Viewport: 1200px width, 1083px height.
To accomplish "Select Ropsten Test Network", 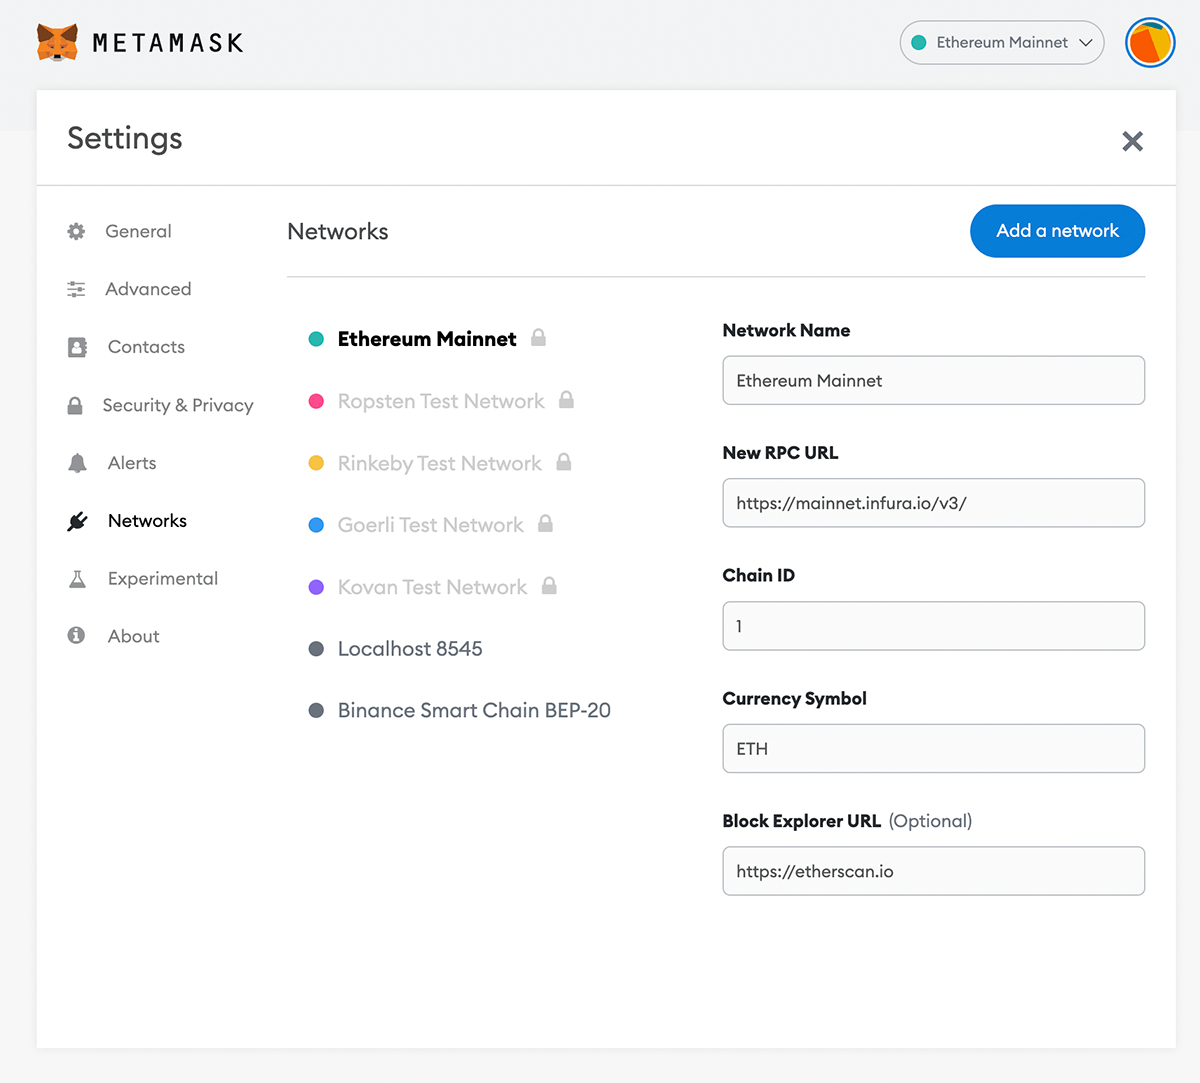I will click(x=441, y=401).
